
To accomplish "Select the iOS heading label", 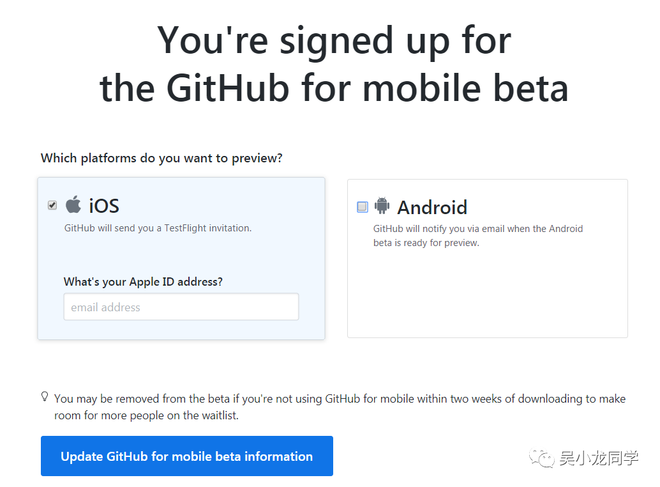I will [x=104, y=206].
